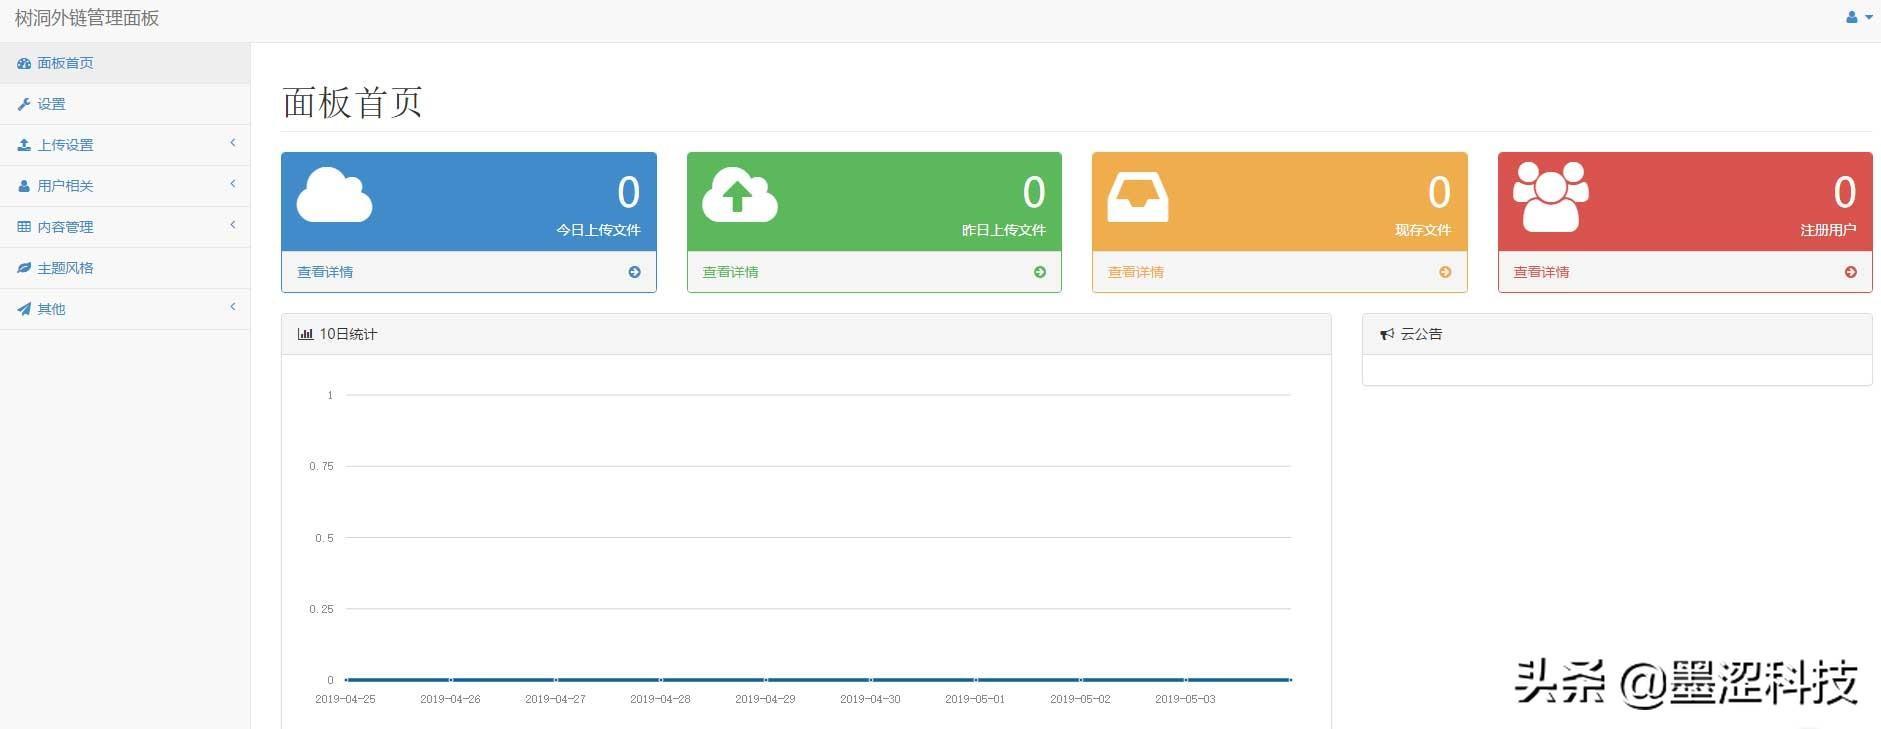
Task: Open the 主题风格 sidebar item
Action: (x=125, y=268)
